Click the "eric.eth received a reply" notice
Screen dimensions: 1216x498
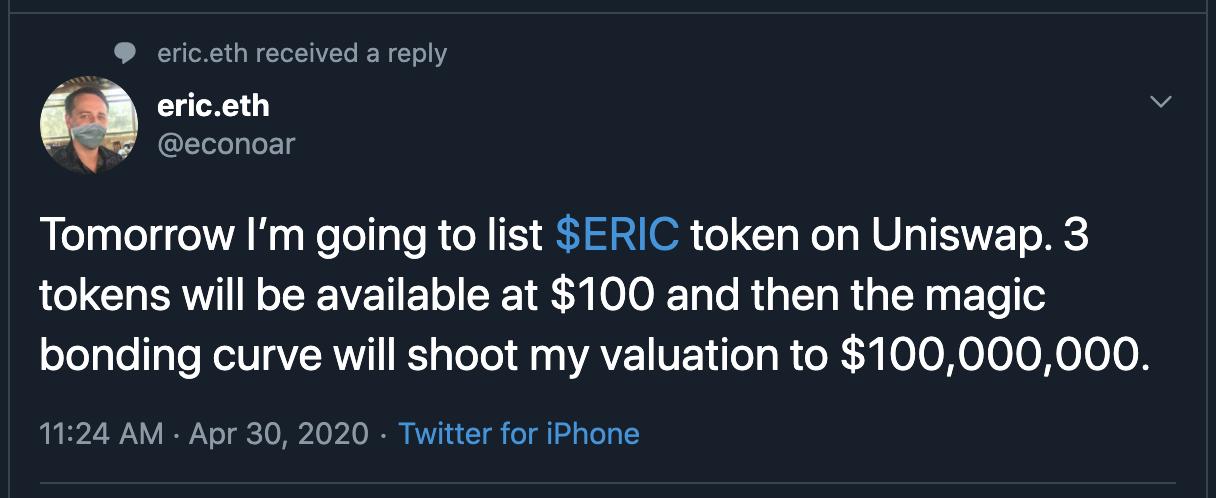point(302,53)
